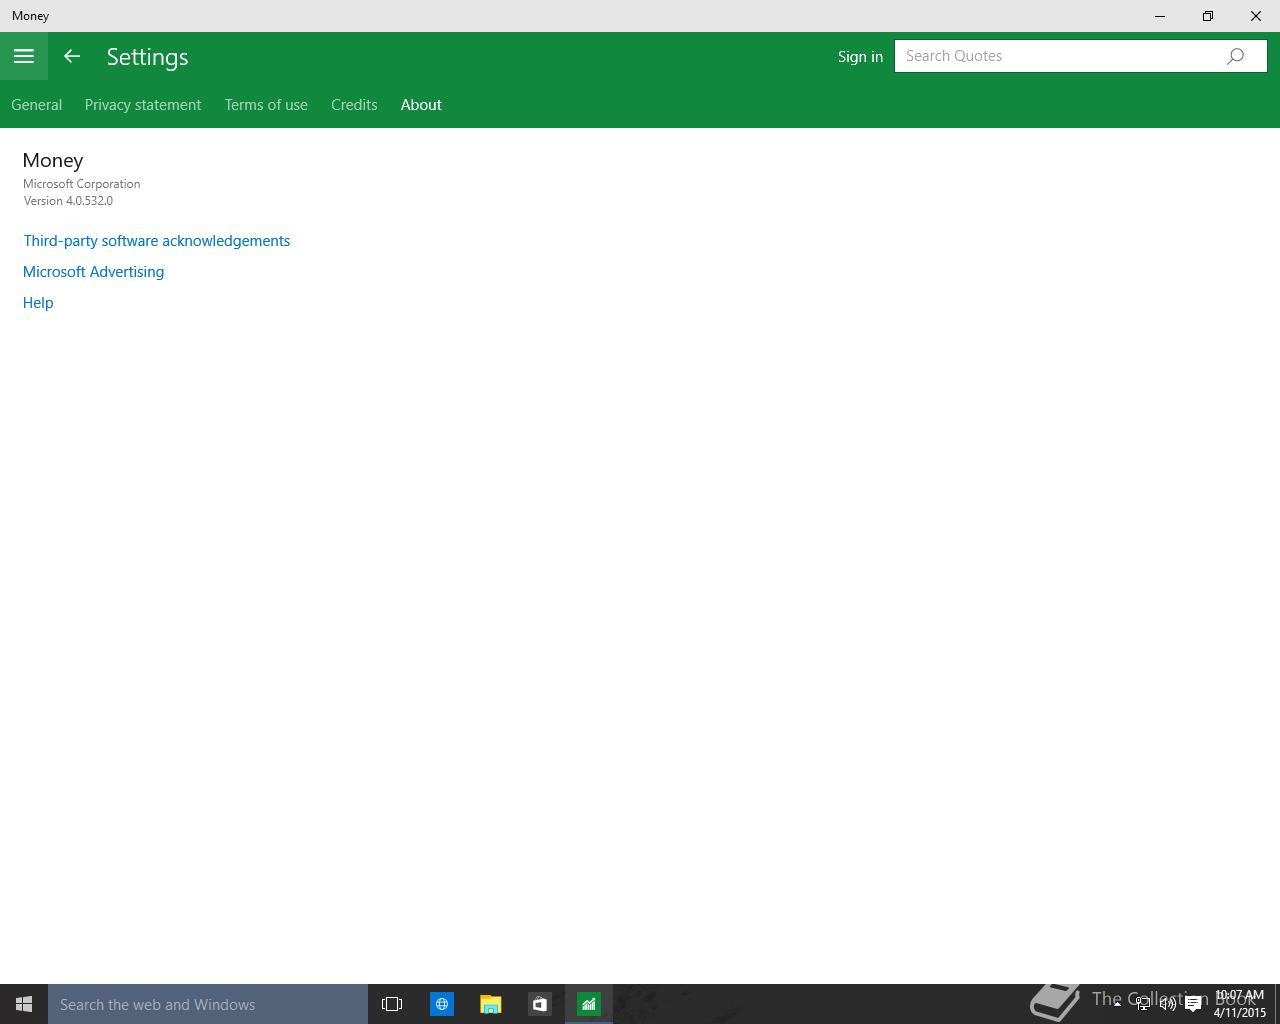The width and height of the screenshot is (1280, 1024).
Task: Open the Store app on taskbar
Action: click(x=539, y=1004)
